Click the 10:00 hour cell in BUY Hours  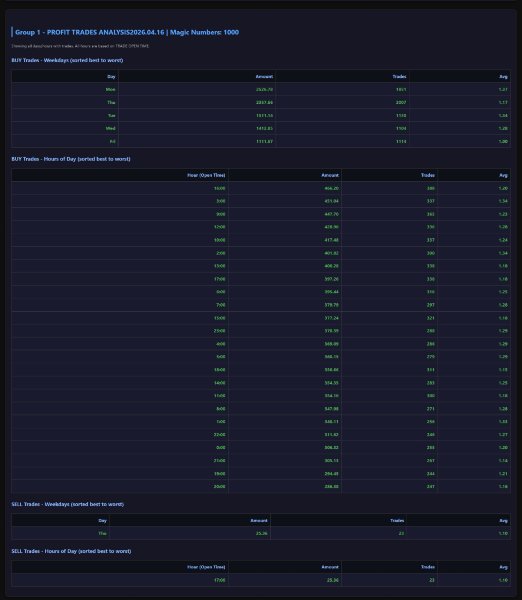point(120,240)
